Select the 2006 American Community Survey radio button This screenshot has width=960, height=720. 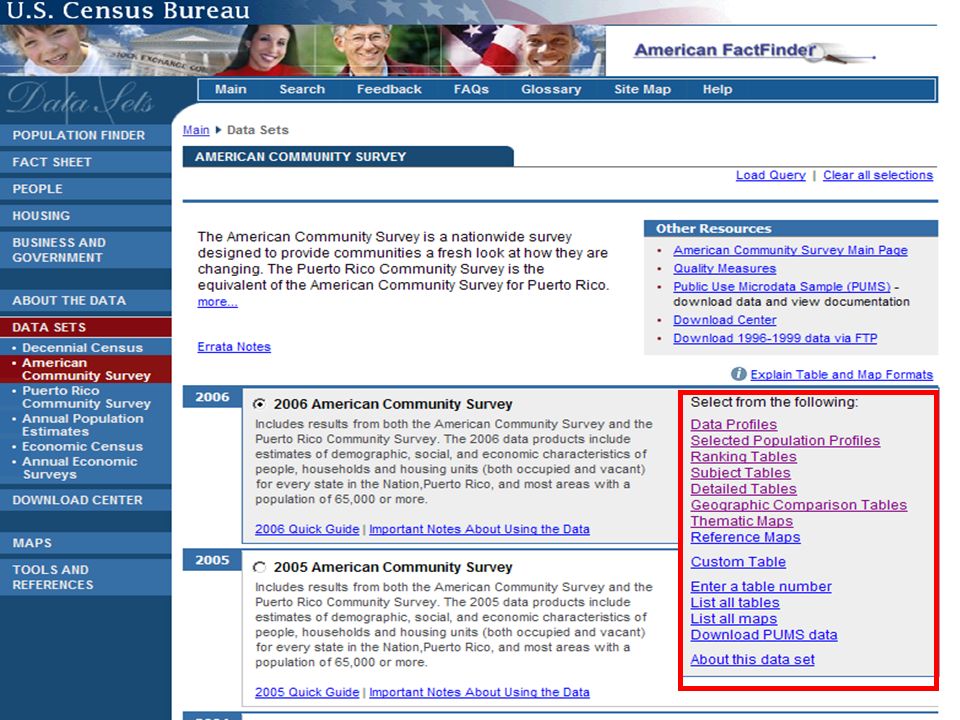[x=260, y=404]
